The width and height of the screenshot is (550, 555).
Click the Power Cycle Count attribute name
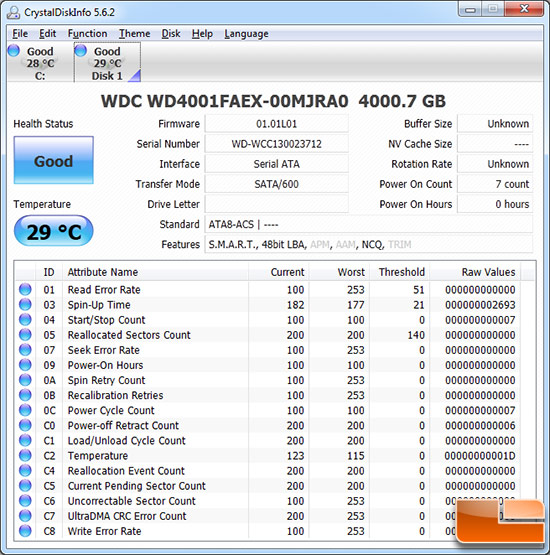click(x=111, y=410)
